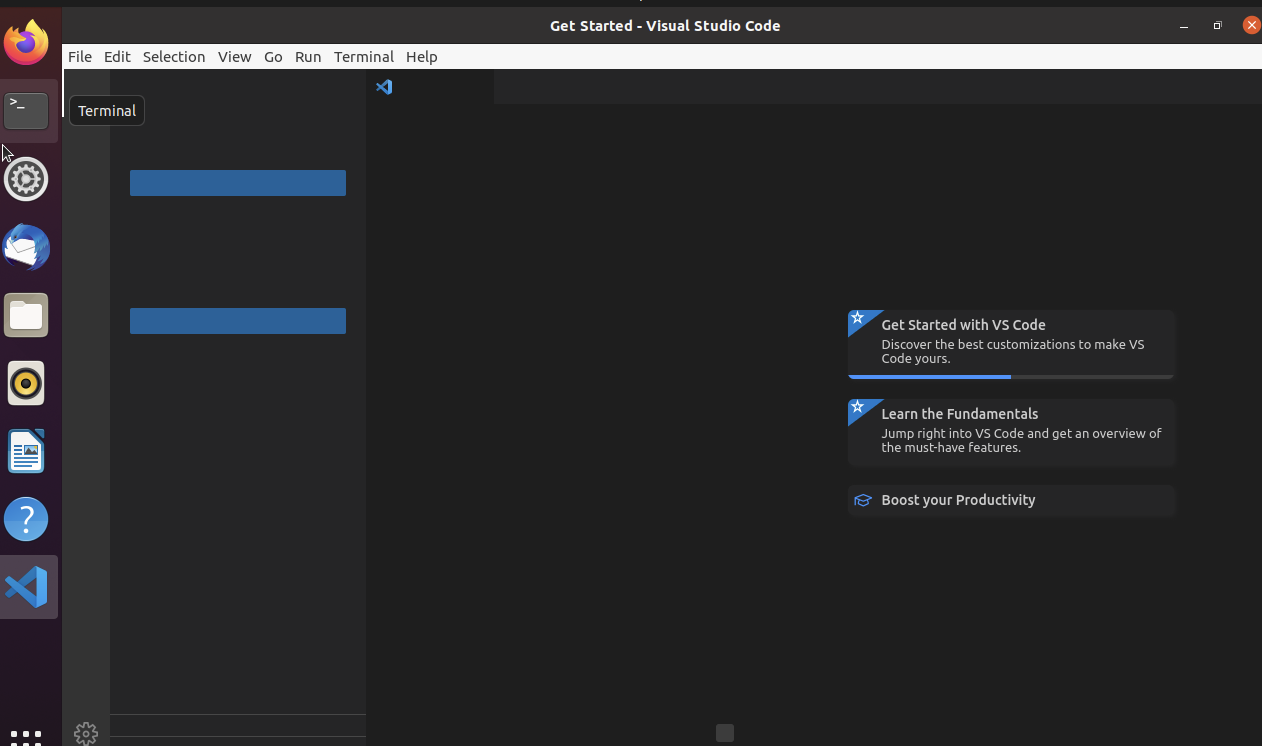This screenshot has height=746, width=1262.
Task: Open Boost your Productivity walkthrough
Action: pyautogui.click(x=1011, y=500)
